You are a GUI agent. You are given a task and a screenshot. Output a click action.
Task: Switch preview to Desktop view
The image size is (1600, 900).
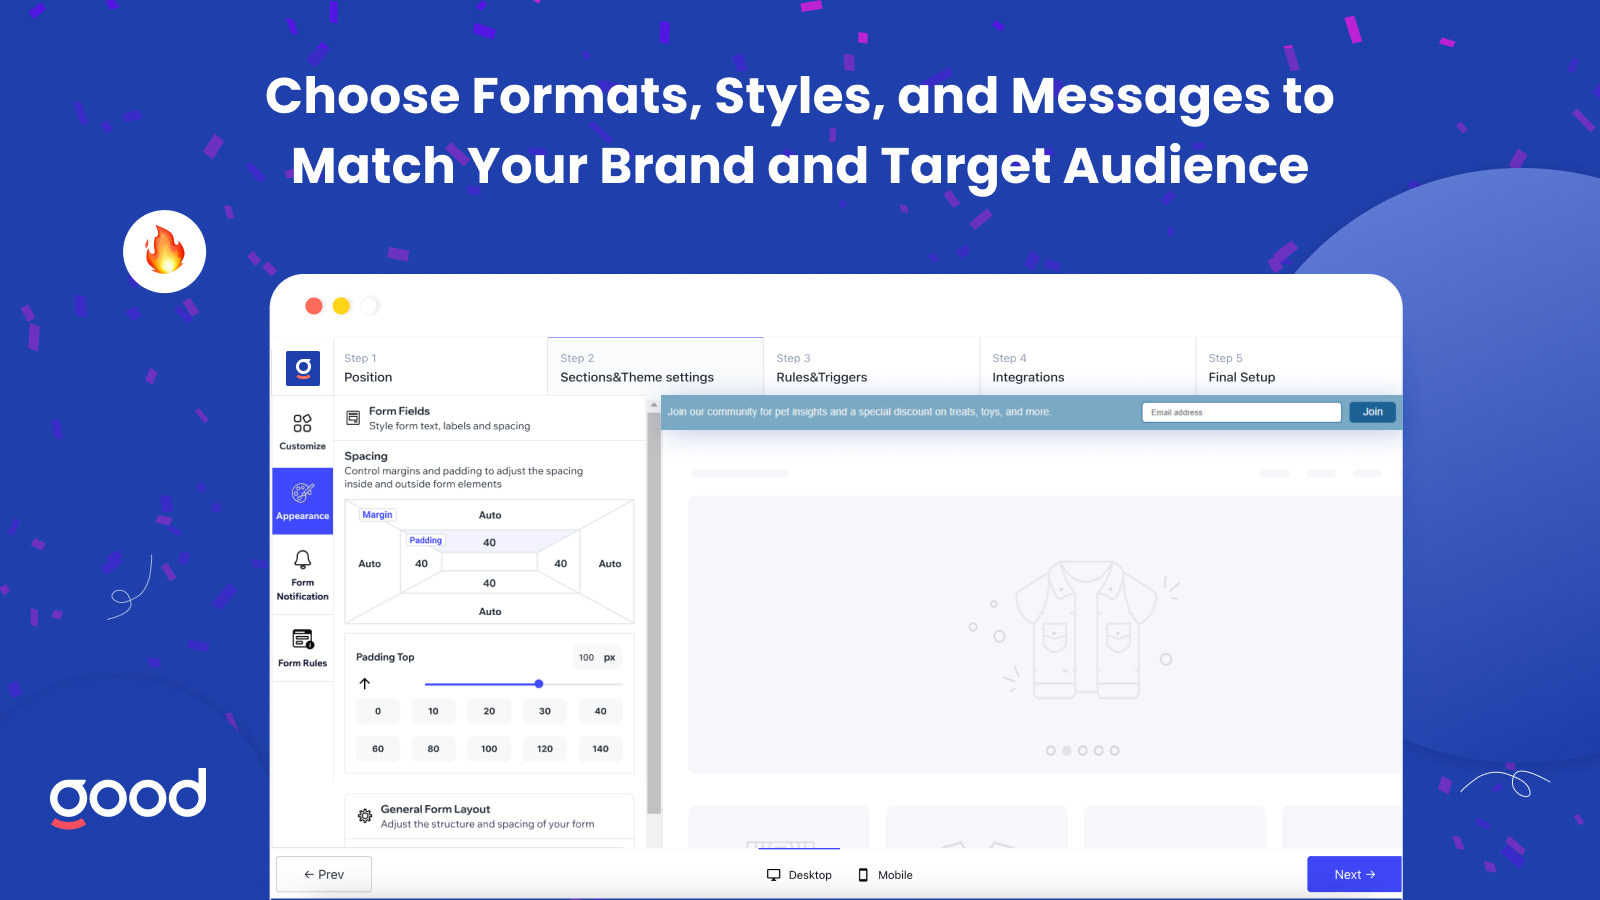(x=799, y=875)
